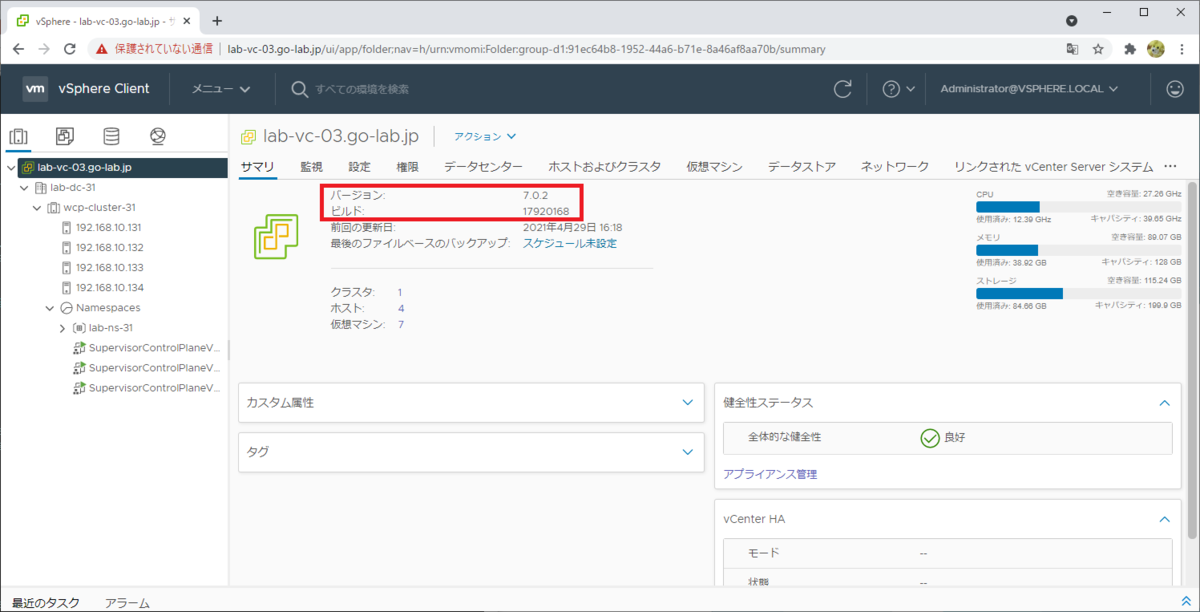Expand the lab-ns-31 namespace
The height and width of the screenshot is (612, 1200).
point(62,327)
